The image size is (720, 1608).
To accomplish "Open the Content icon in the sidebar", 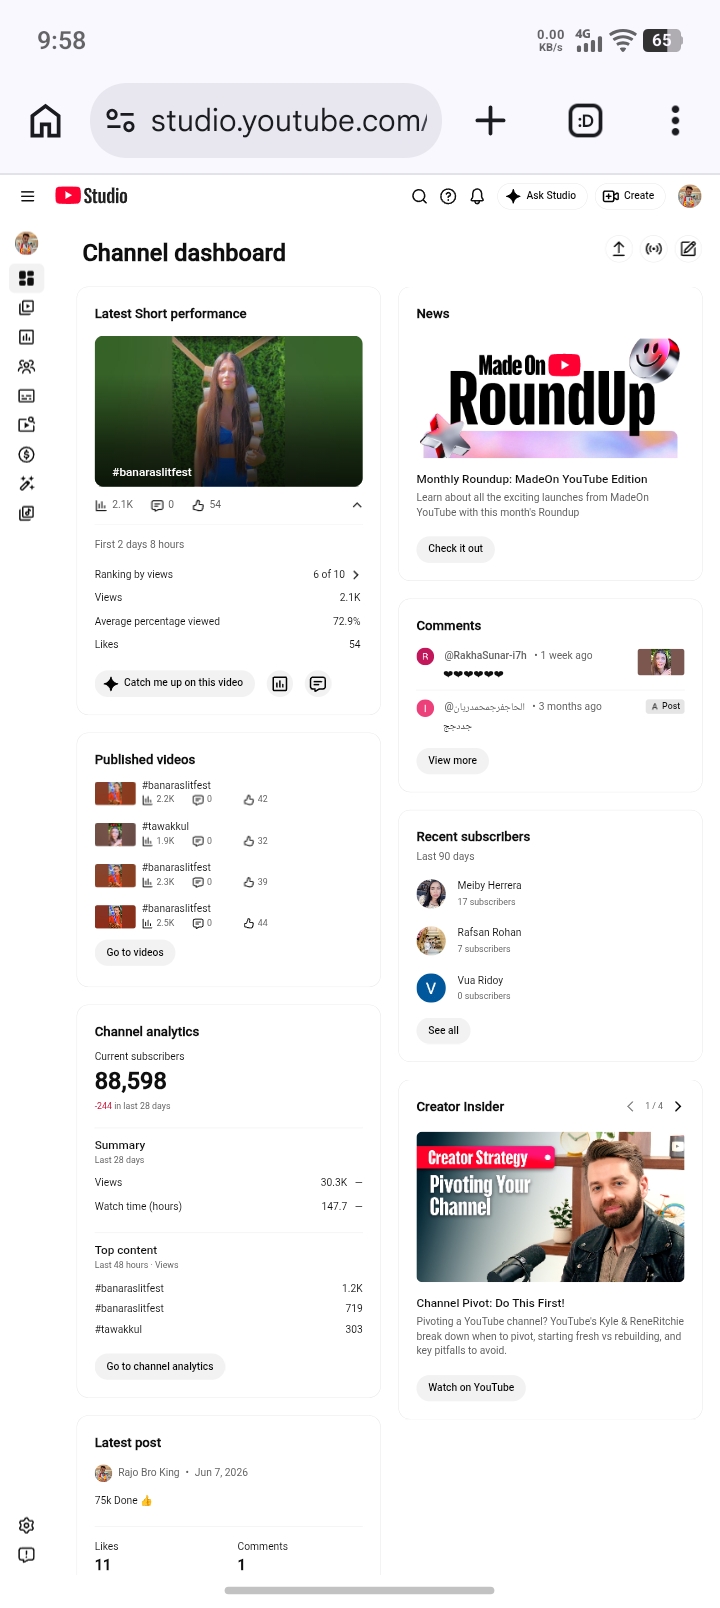I will pyautogui.click(x=27, y=308).
